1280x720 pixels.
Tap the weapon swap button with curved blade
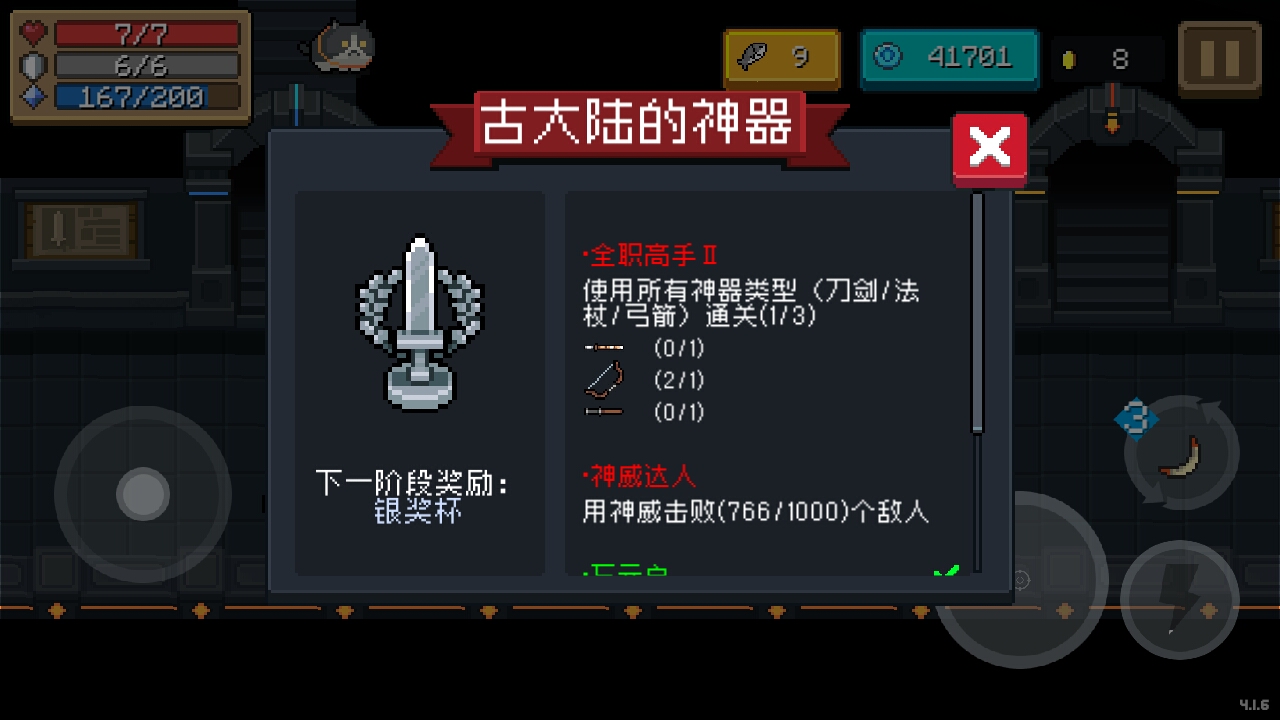[1183, 453]
